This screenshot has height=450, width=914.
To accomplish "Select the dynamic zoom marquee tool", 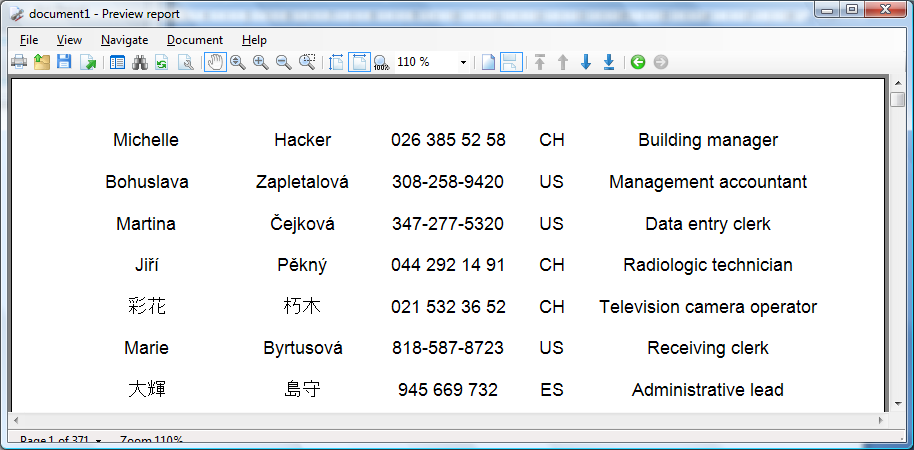I will 307,62.
